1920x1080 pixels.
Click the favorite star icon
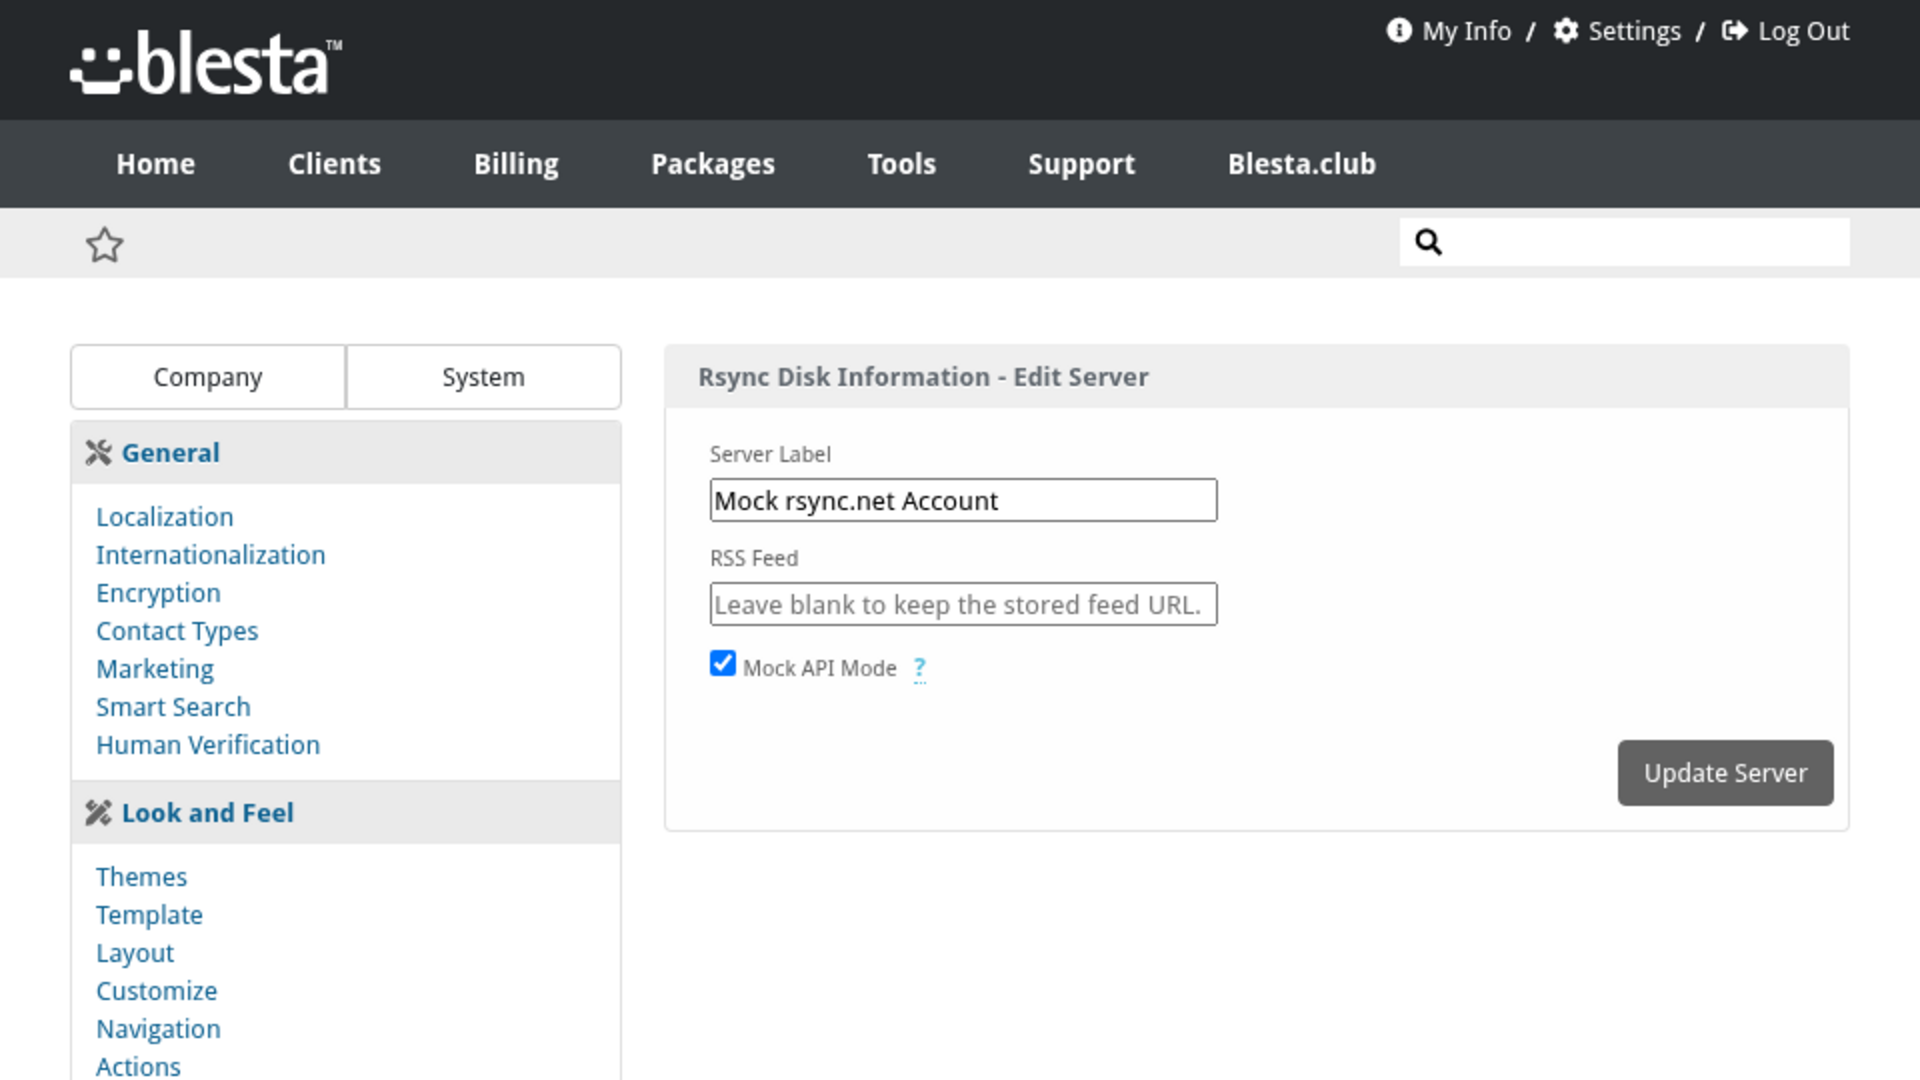104,245
